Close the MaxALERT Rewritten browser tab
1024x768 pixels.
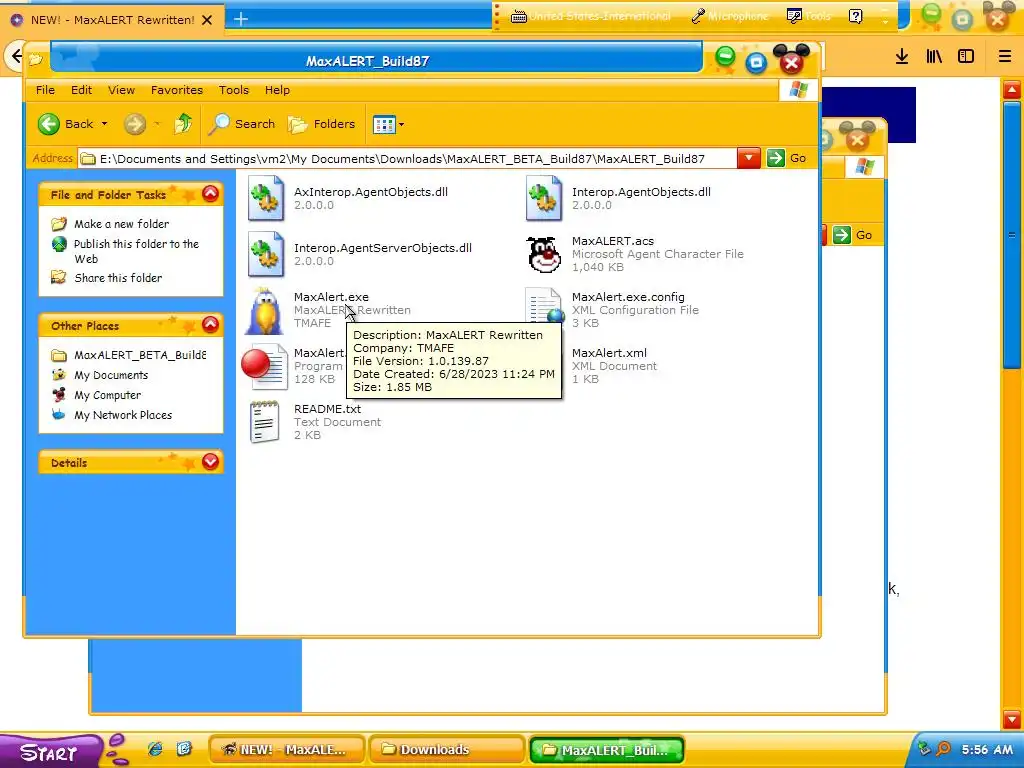[x=207, y=20]
